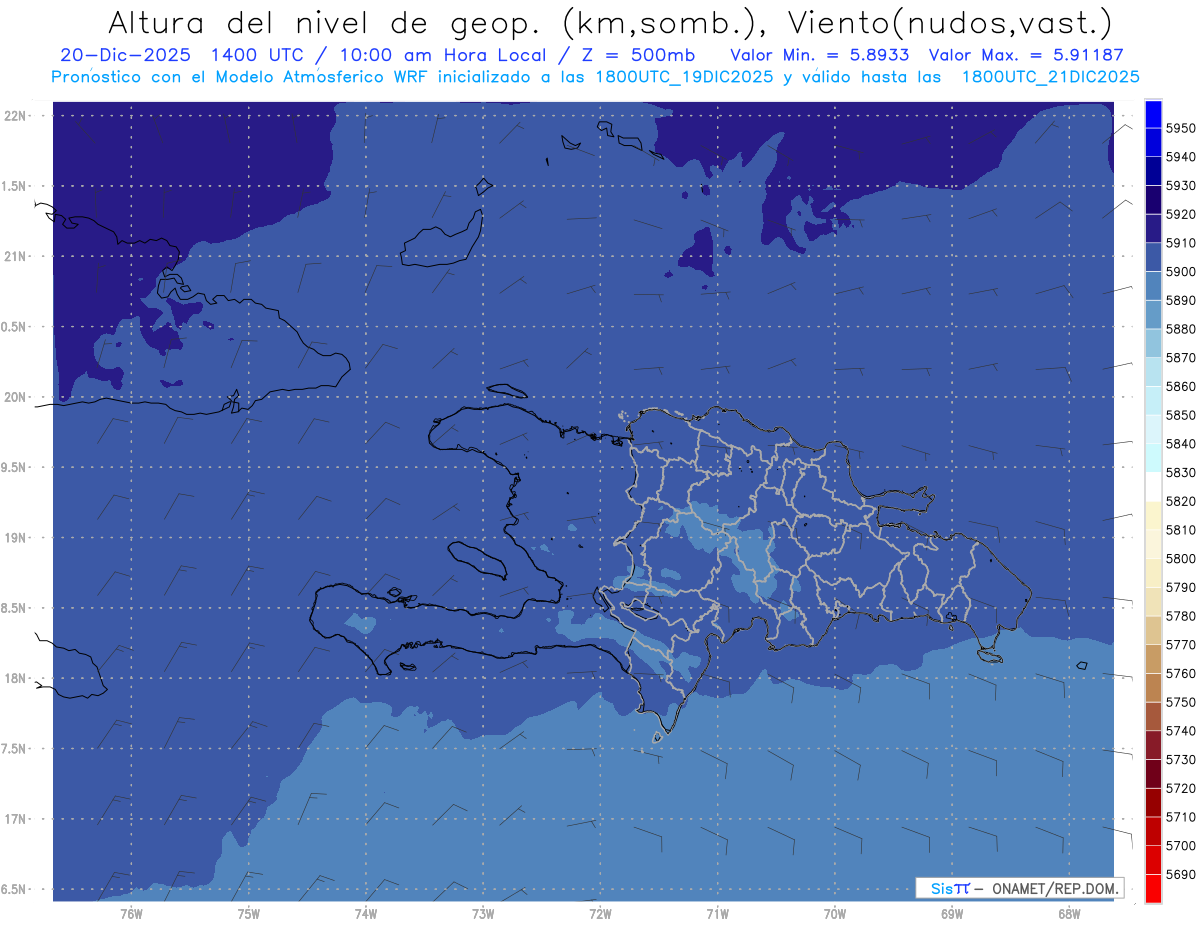Pick the bright blue swatch above 5950
Screen dimensions: 1200x927
coord(1153,114)
